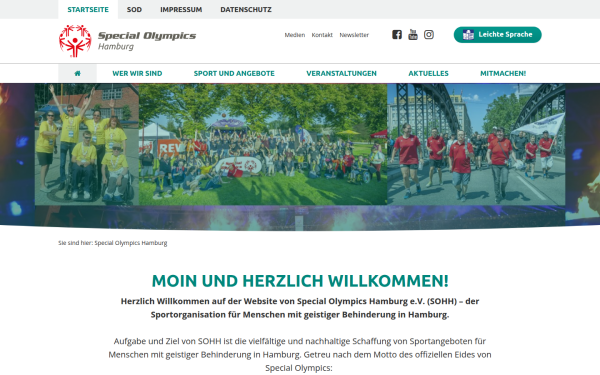The image size is (600, 375).
Task: Click the home icon in main navigation
Action: click(77, 73)
